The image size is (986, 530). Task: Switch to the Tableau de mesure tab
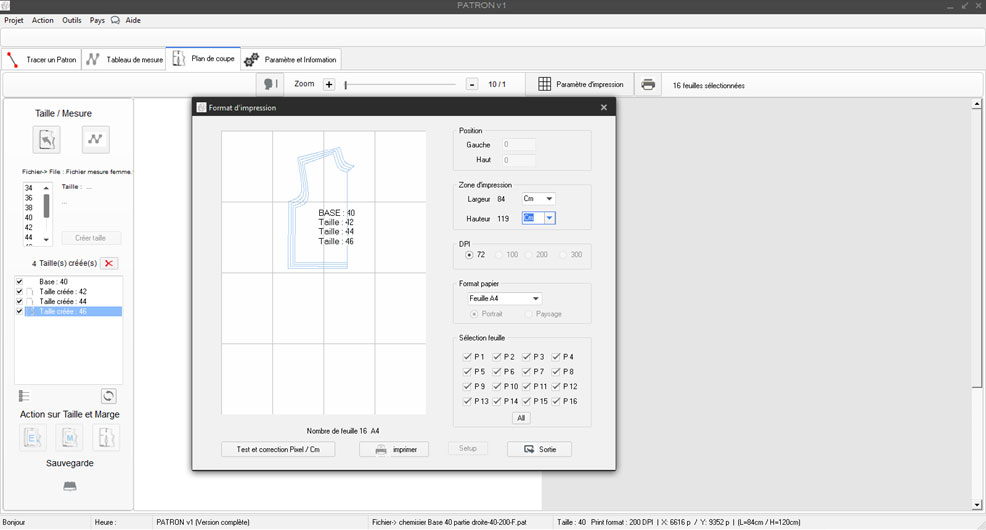124,60
